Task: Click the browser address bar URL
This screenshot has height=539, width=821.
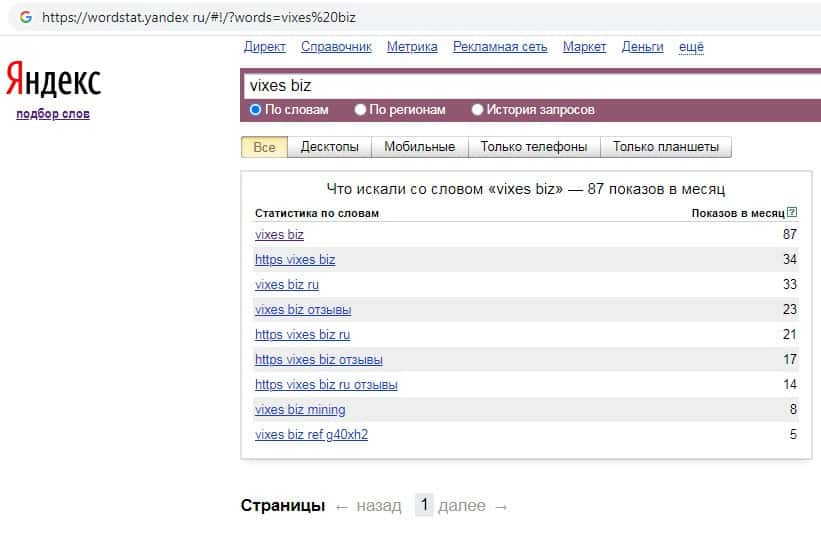Action: pyautogui.click(x=198, y=18)
